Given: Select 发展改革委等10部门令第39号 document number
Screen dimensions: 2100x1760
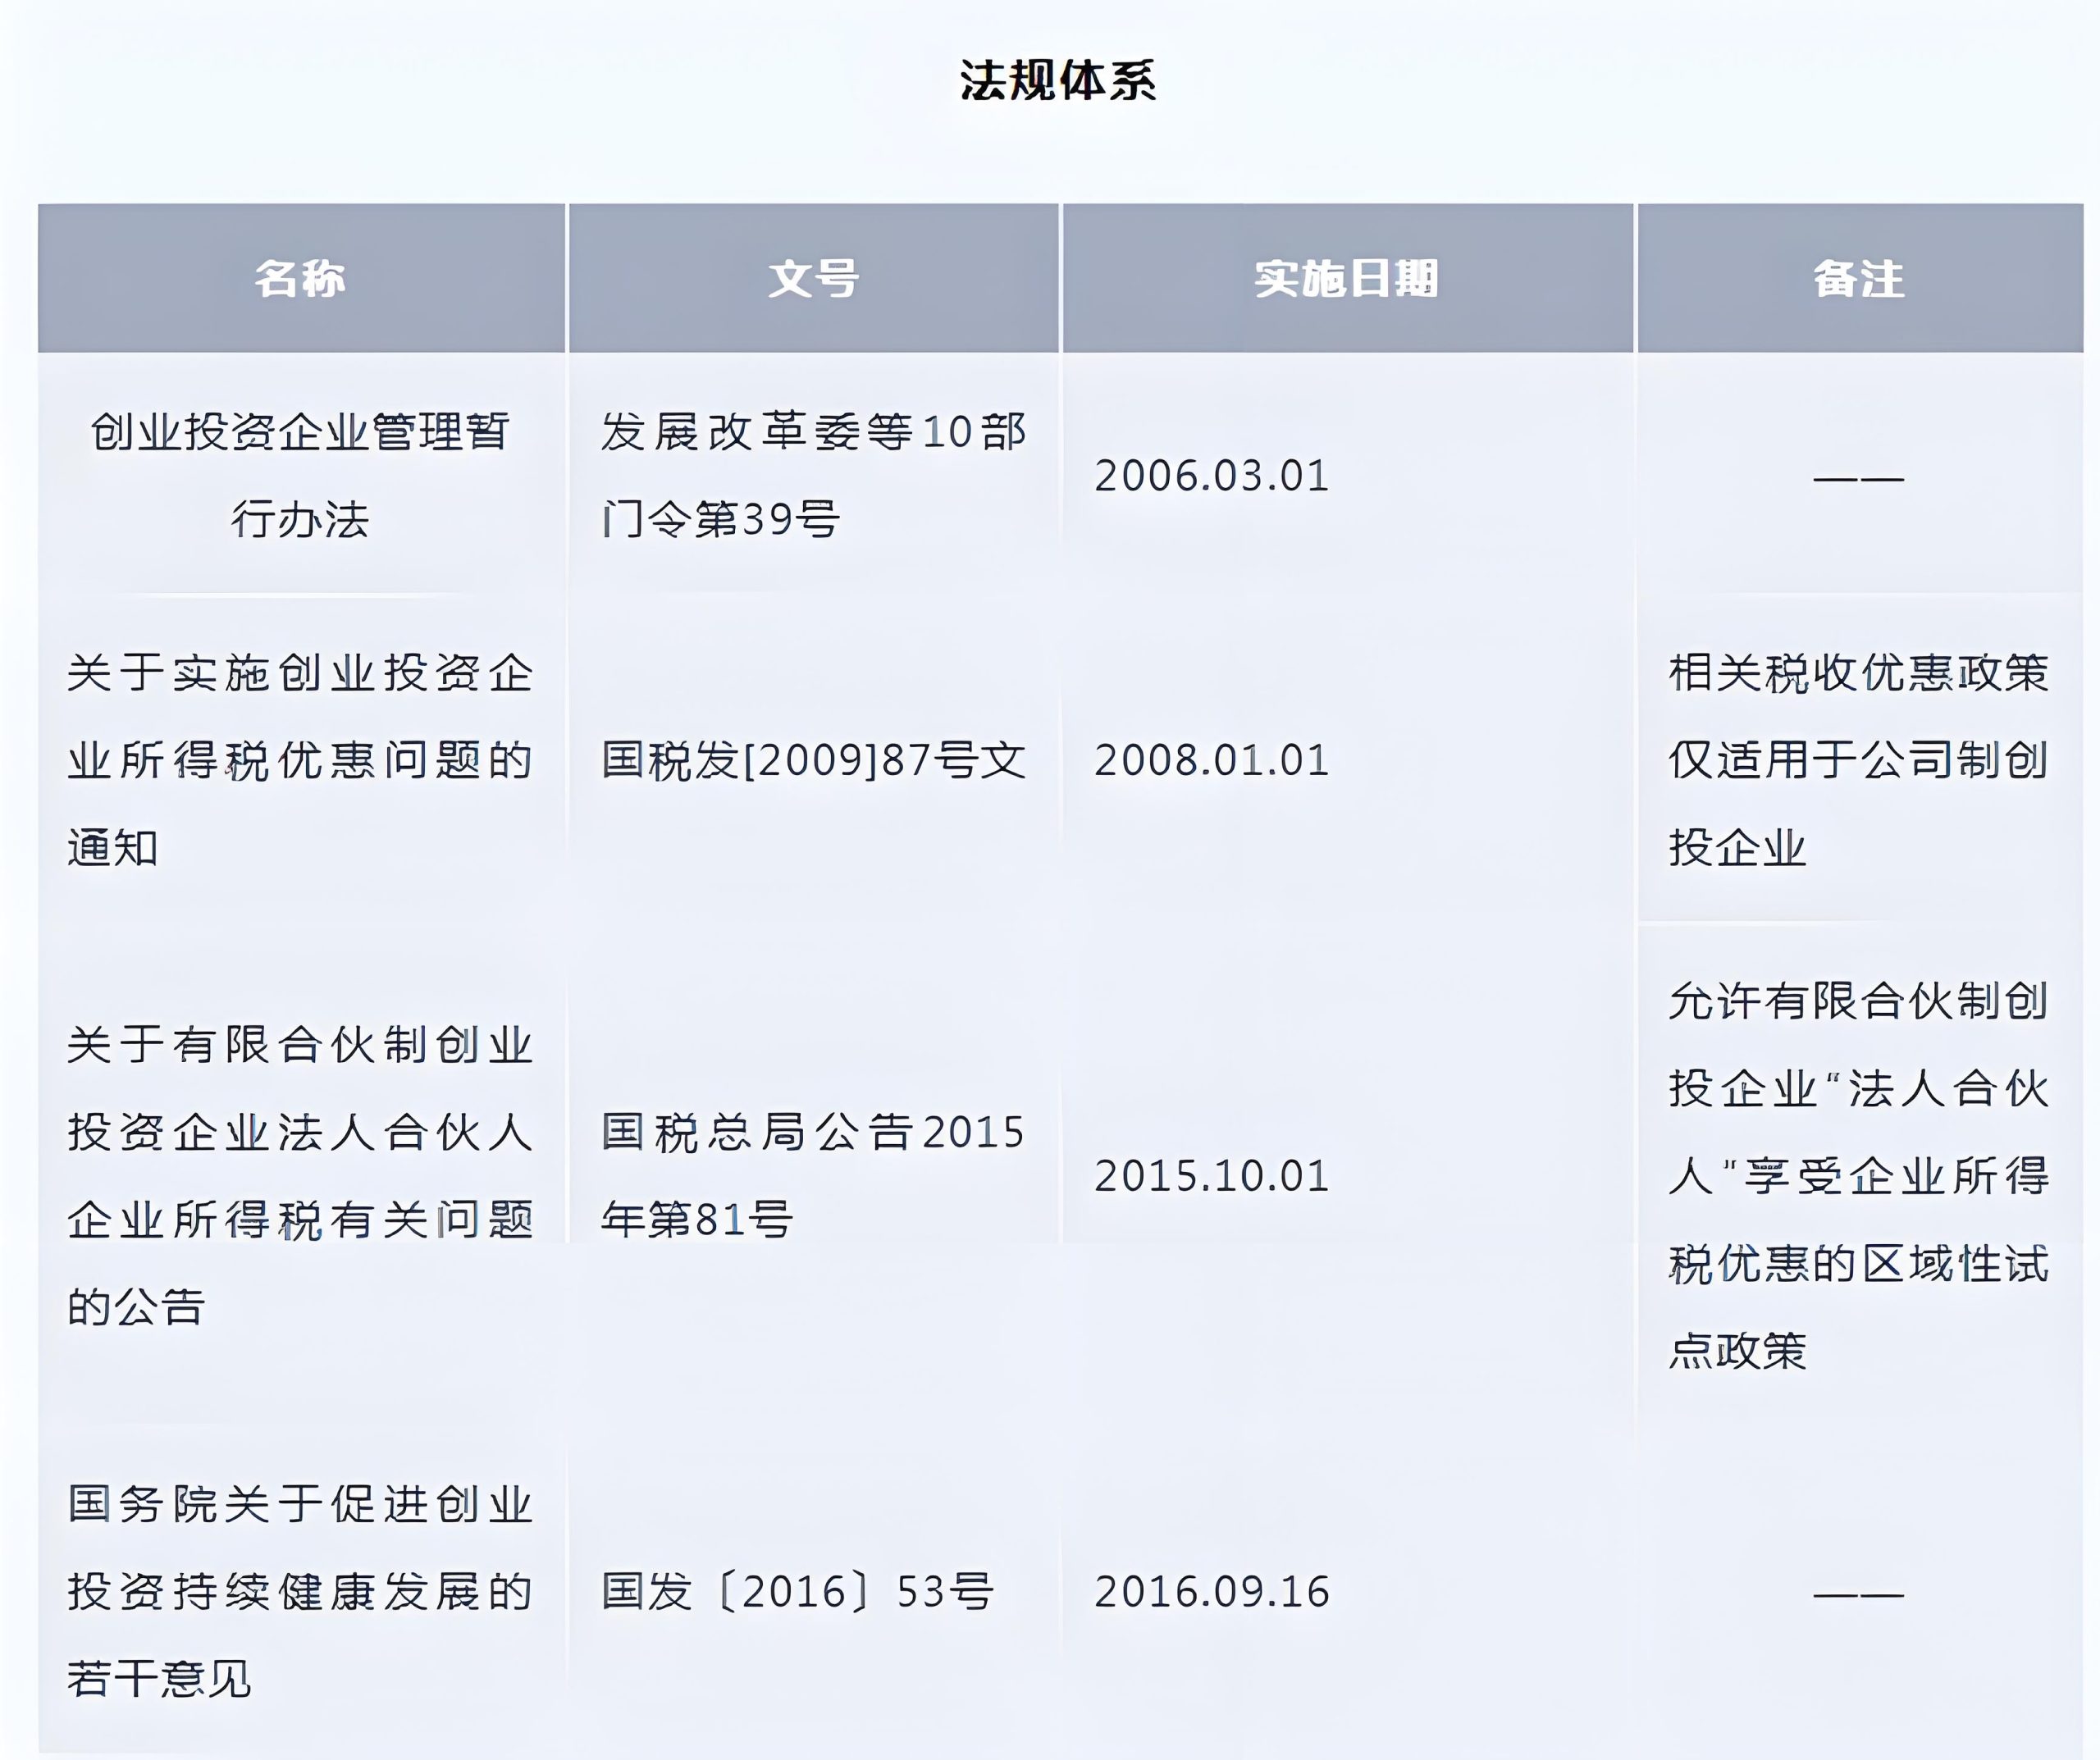Looking at the screenshot, I should click(x=813, y=476).
